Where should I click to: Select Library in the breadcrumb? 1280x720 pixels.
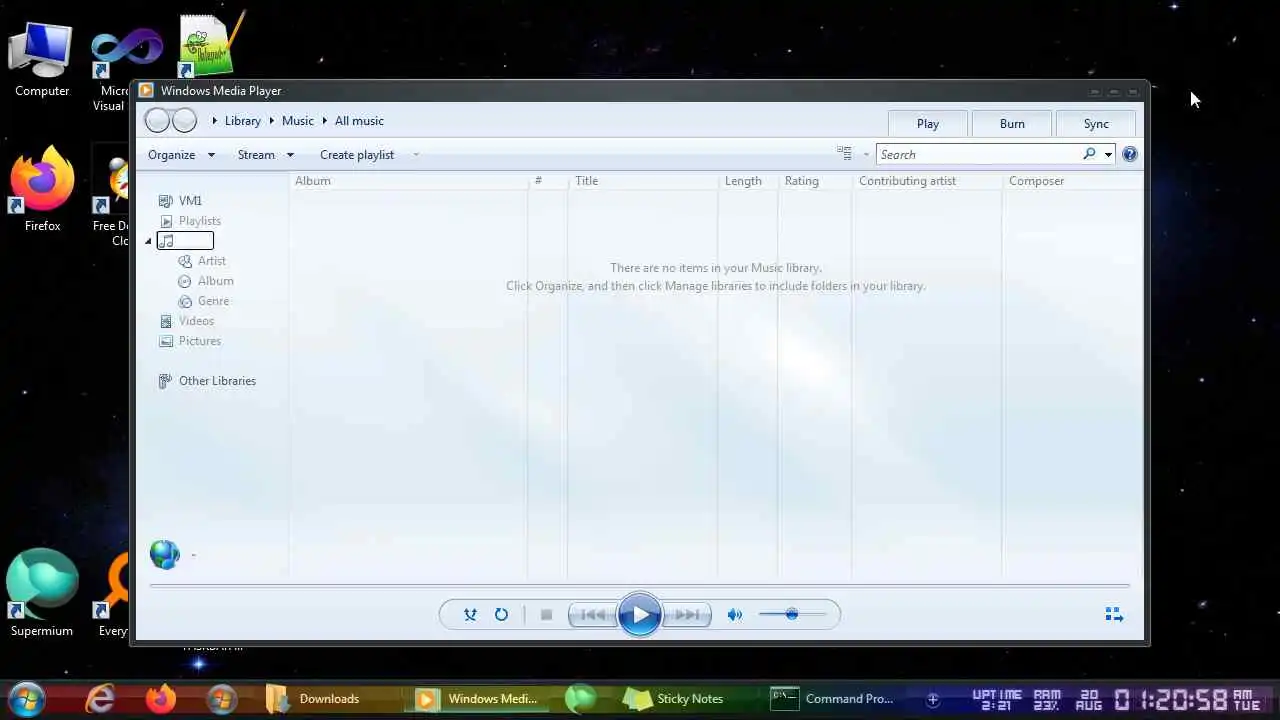(242, 121)
